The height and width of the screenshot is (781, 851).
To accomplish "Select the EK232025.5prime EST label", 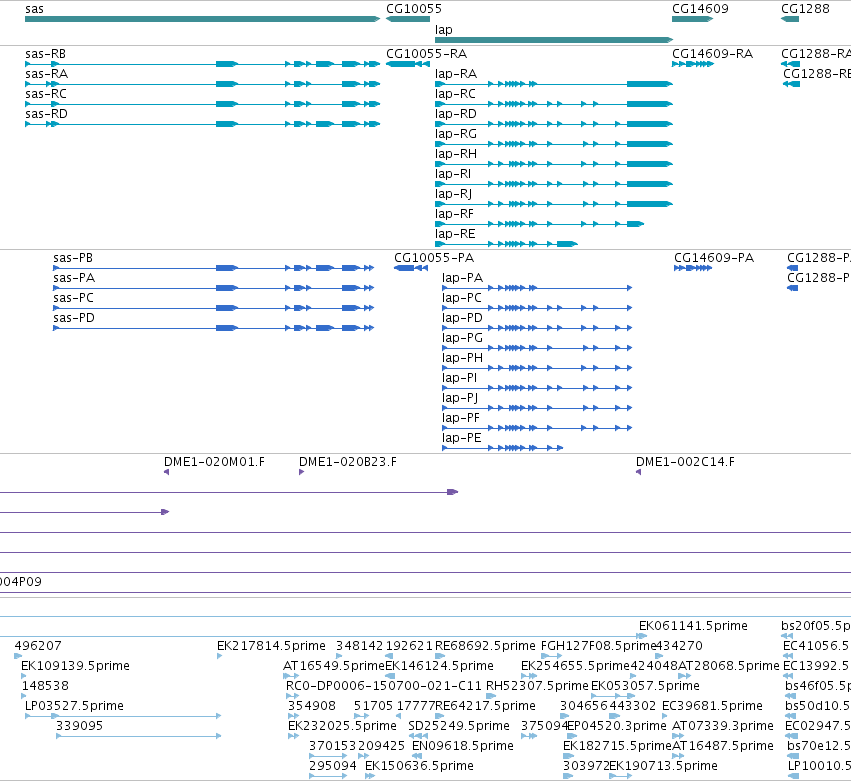I will pyautogui.click(x=342, y=726).
